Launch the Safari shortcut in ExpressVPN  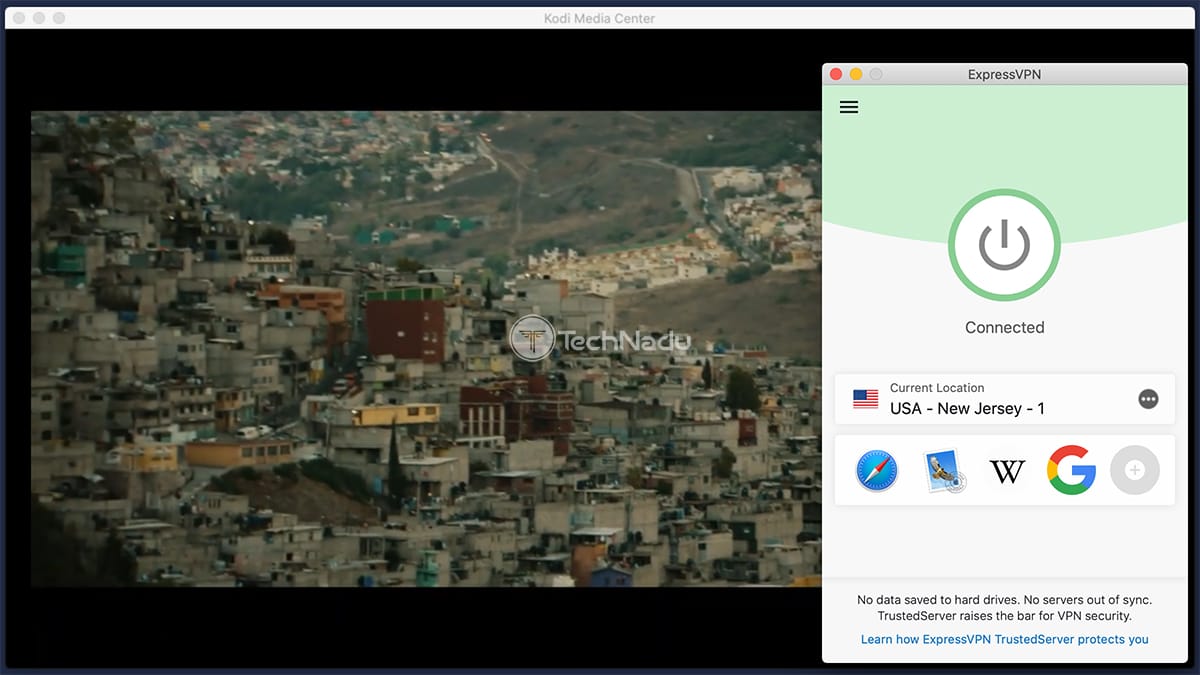877,470
